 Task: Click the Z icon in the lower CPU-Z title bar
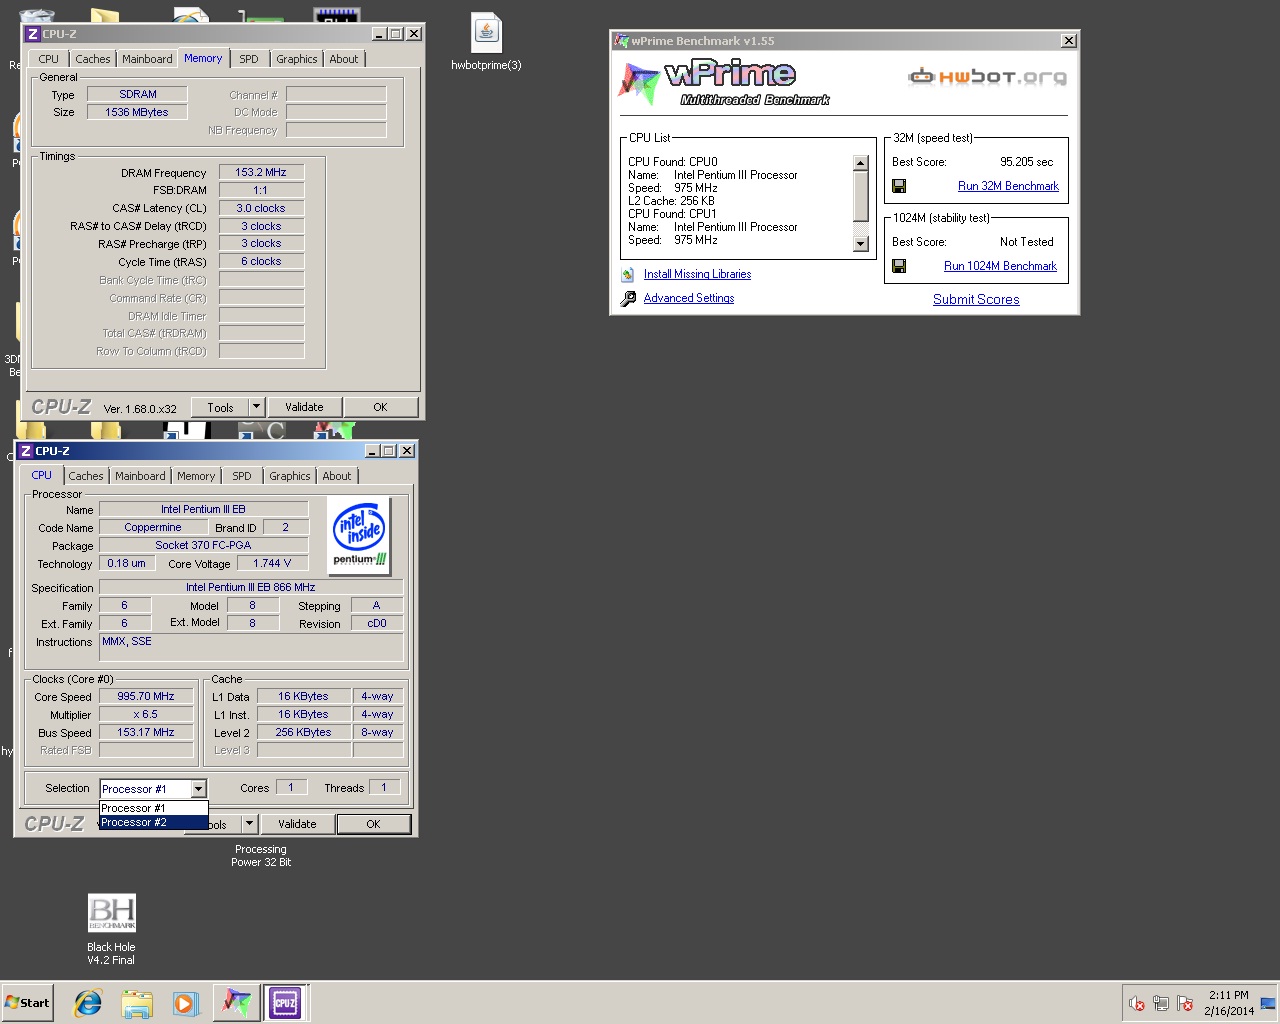point(26,451)
